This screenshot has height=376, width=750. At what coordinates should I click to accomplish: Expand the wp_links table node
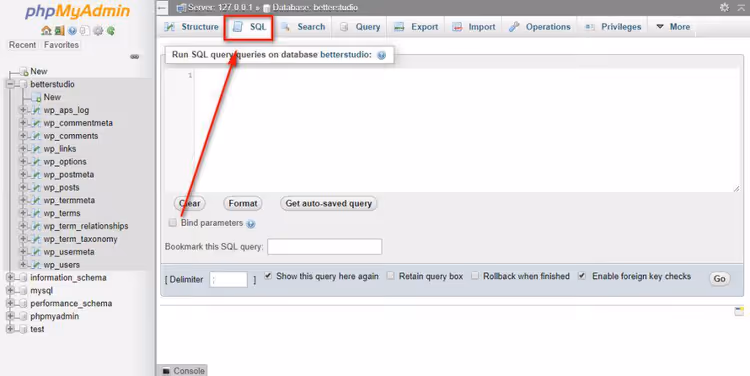pos(22,148)
